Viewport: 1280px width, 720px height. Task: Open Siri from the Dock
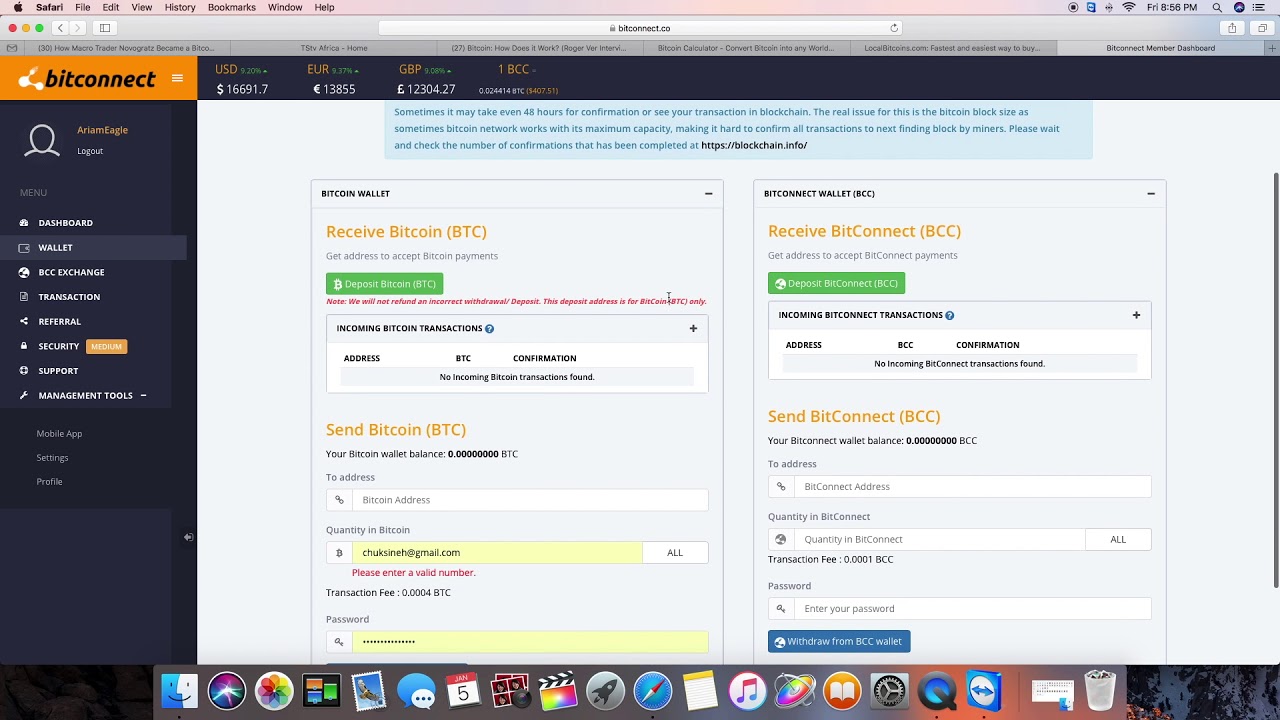click(227, 691)
